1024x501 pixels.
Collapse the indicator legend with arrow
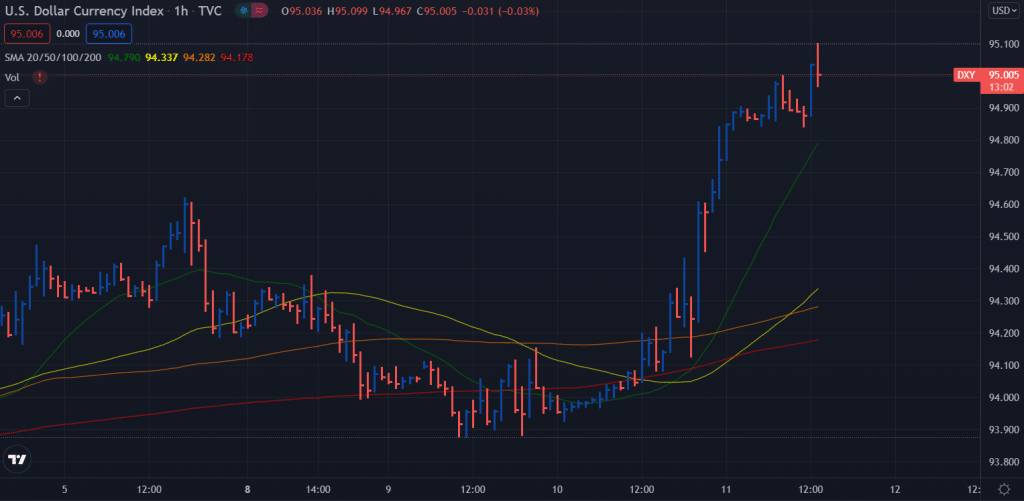point(17,99)
